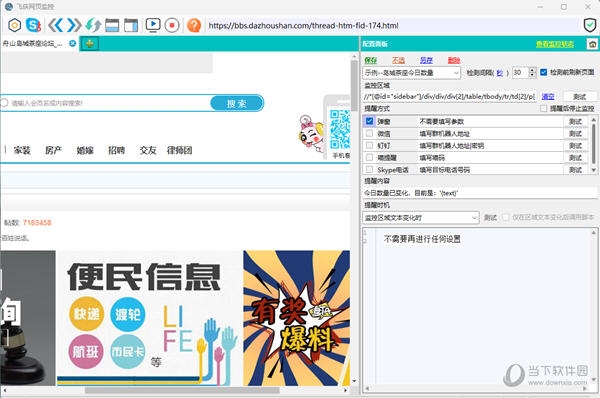This screenshot has height=398, width=600.
Task: Enable the fourth reminder method checkbox
Action: coord(369,157)
